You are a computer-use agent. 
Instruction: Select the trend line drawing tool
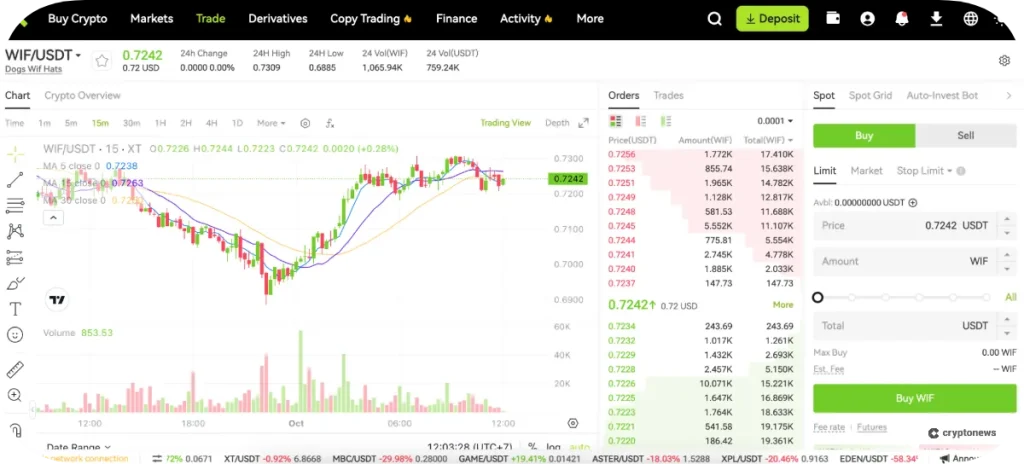[15, 180]
